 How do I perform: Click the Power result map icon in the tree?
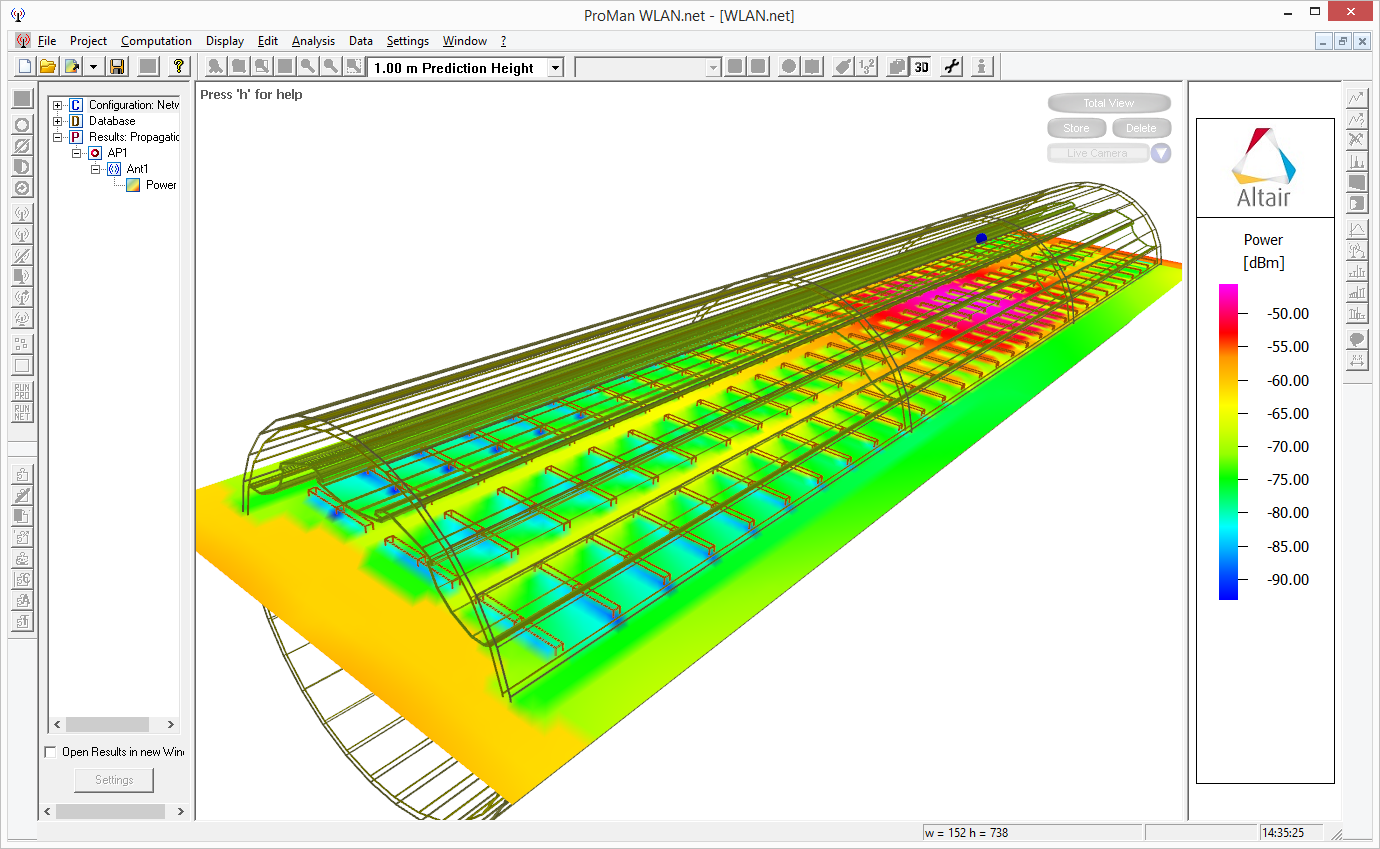(133, 185)
